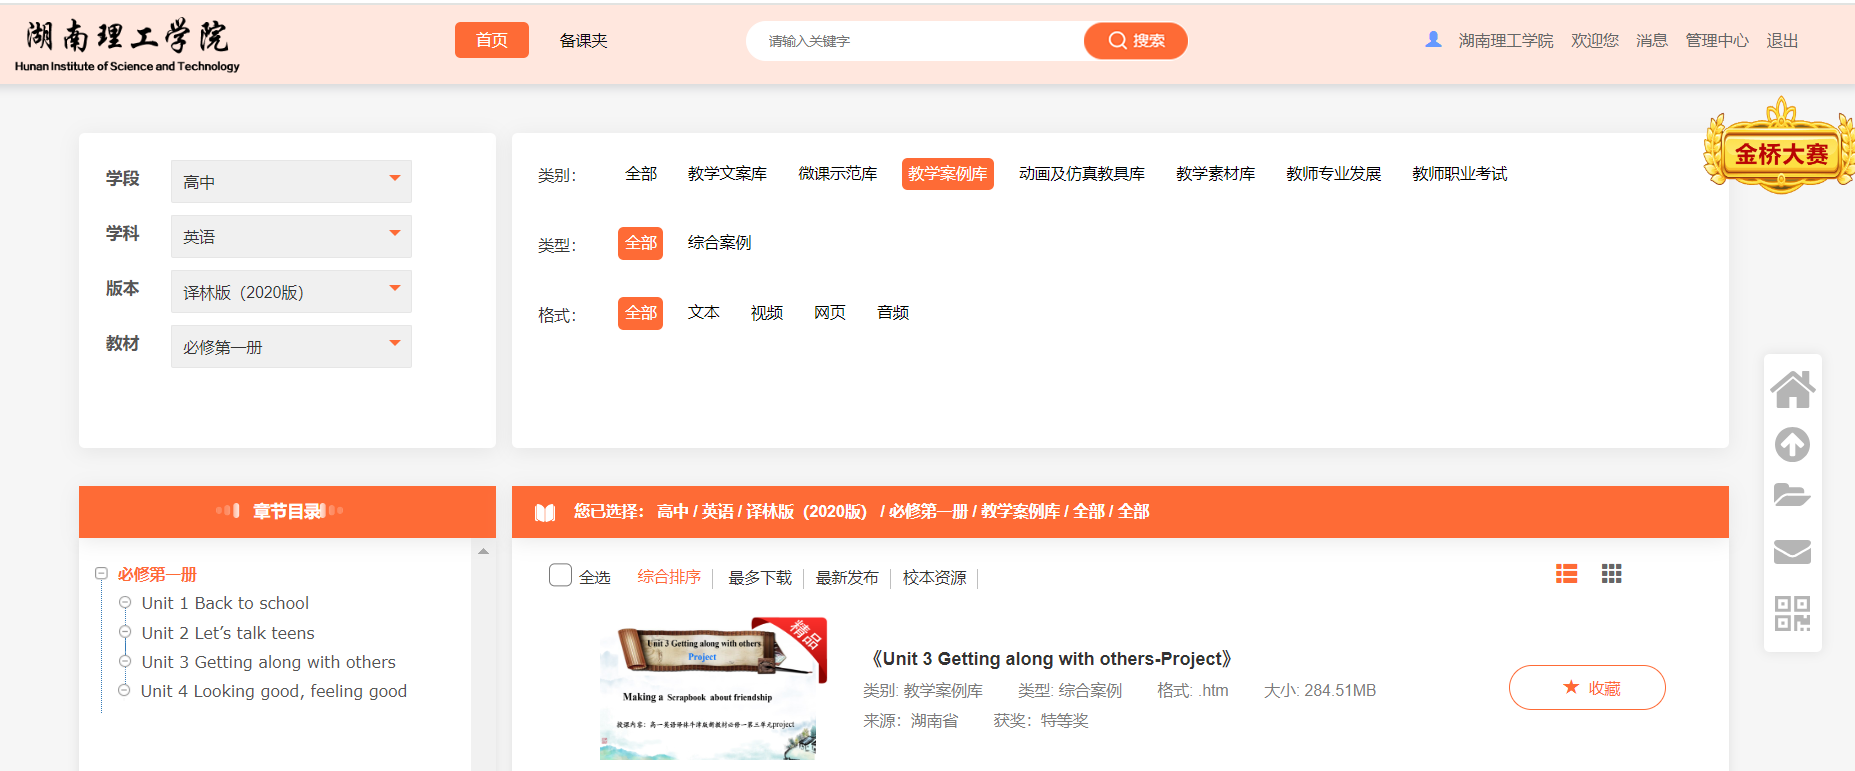The width and height of the screenshot is (1855, 771).
Task: Click the envelope message icon
Action: pos(1792,552)
